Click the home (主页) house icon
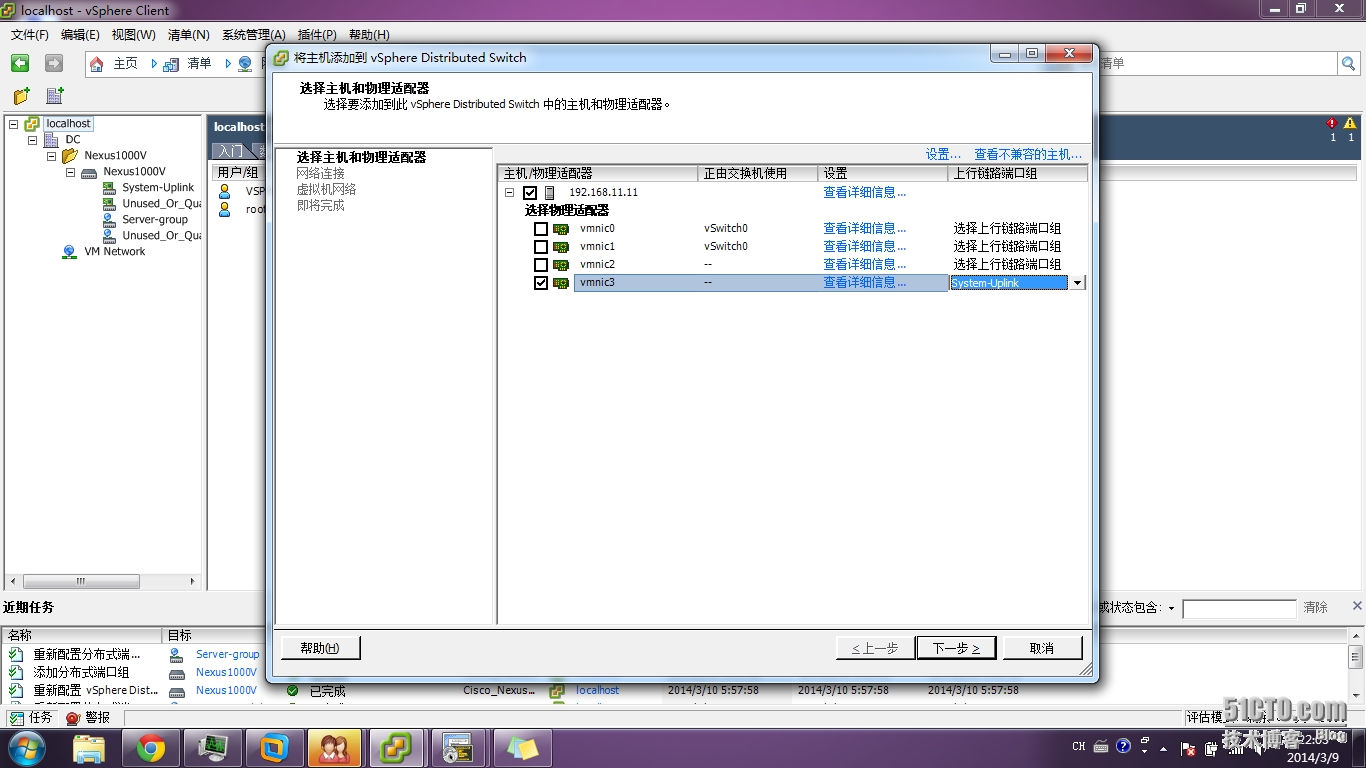Viewport: 1366px width, 768px height. click(x=97, y=64)
